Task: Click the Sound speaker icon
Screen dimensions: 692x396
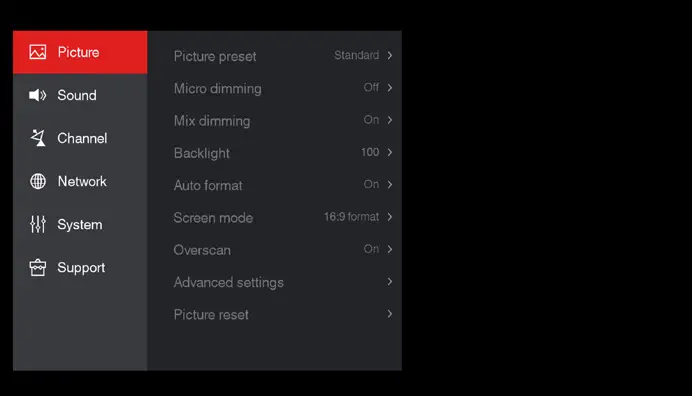Action: (x=38, y=95)
